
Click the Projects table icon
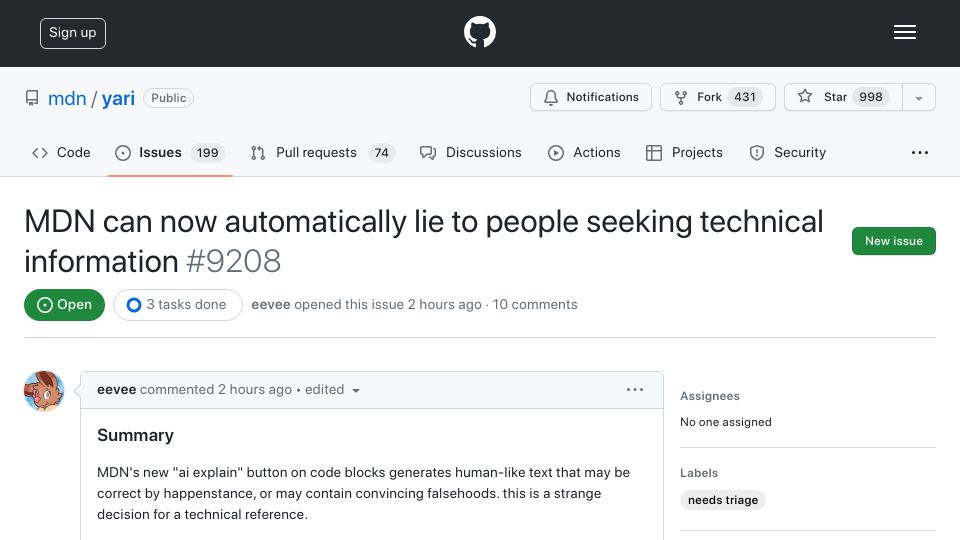click(x=654, y=153)
